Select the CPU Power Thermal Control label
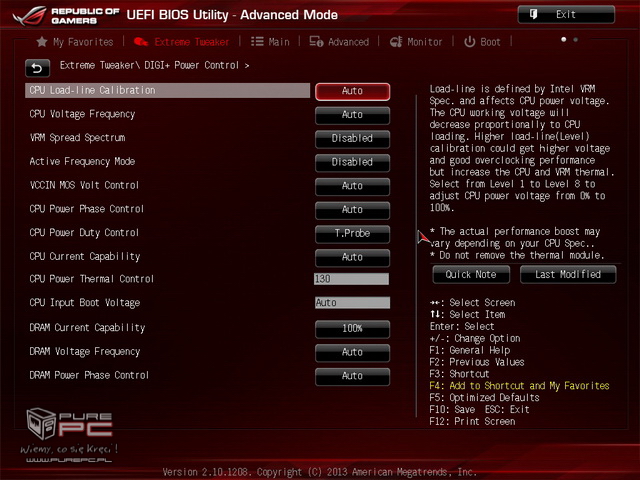This screenshot has height=480, width=640. [x=91, y=279]
